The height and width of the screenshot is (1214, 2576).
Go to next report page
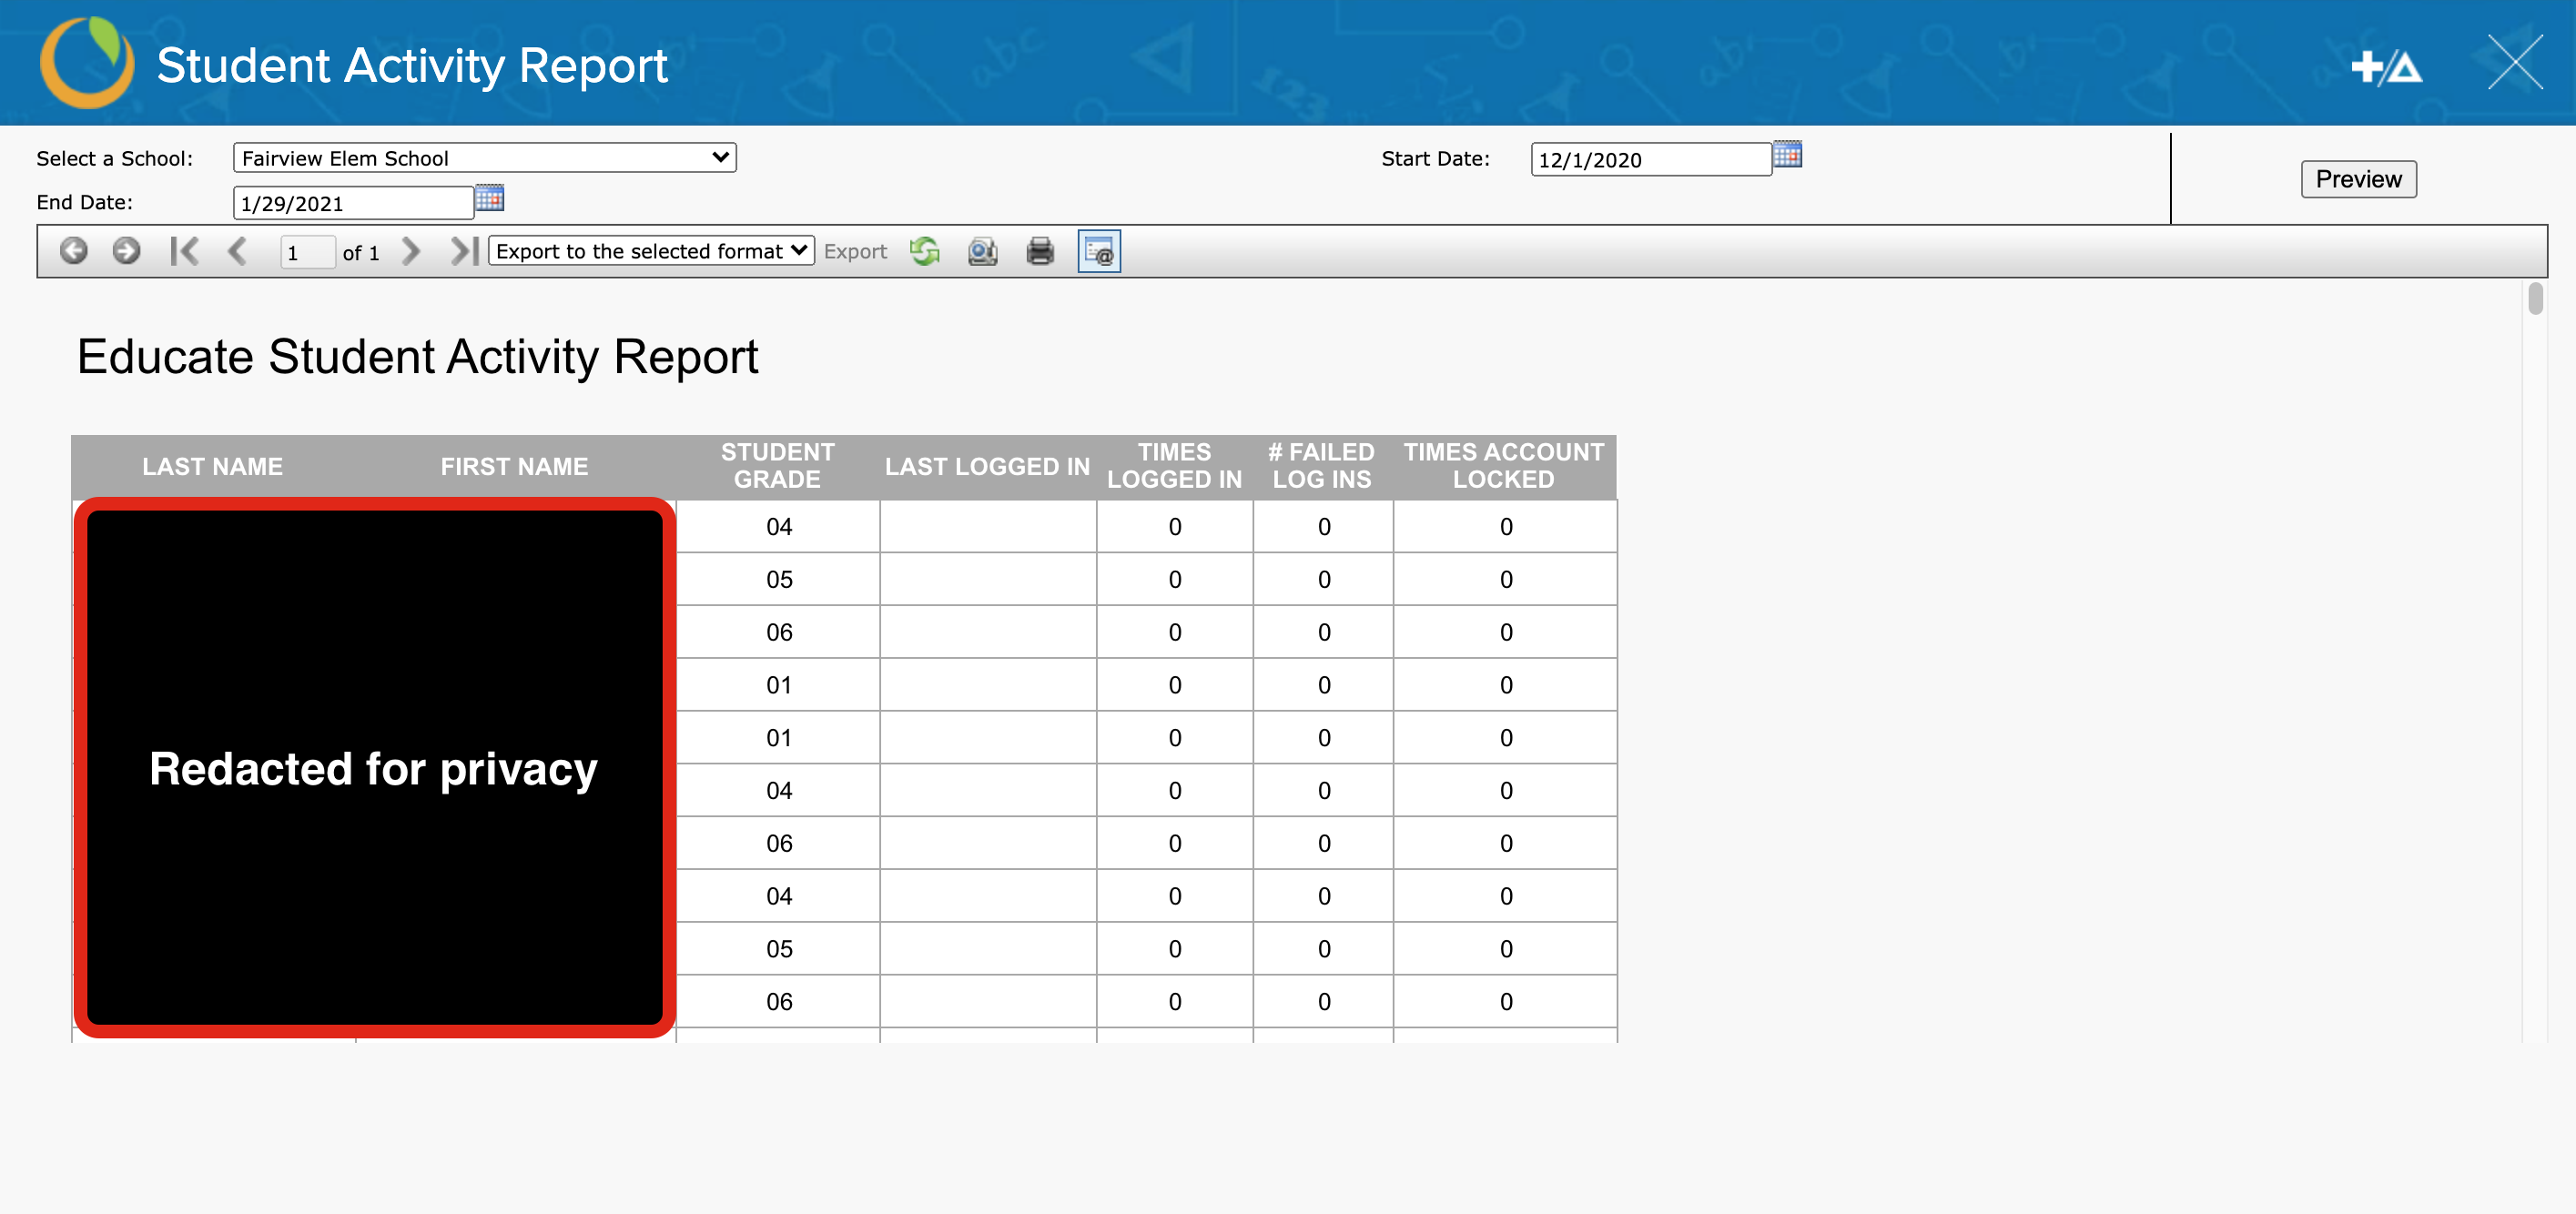point(410,250)
